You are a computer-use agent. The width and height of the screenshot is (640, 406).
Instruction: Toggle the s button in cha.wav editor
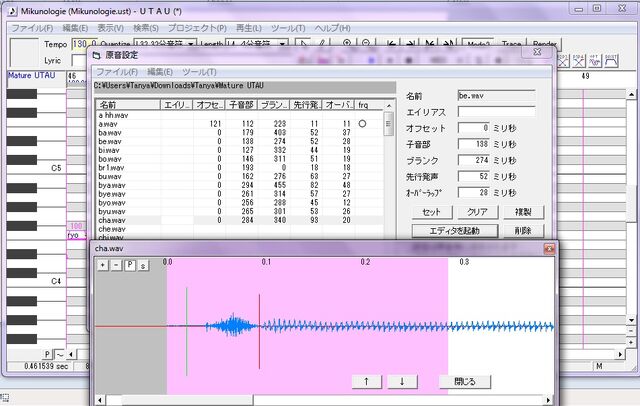pos(143,265)
